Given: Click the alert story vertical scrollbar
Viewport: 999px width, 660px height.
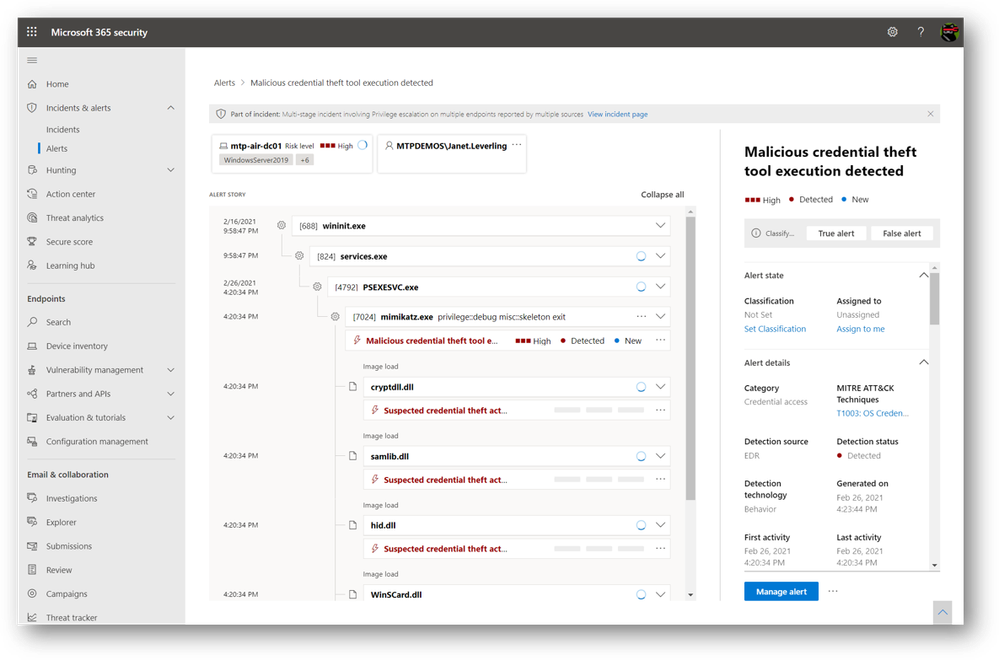Looking at the screenshot, I should (691, 358).
